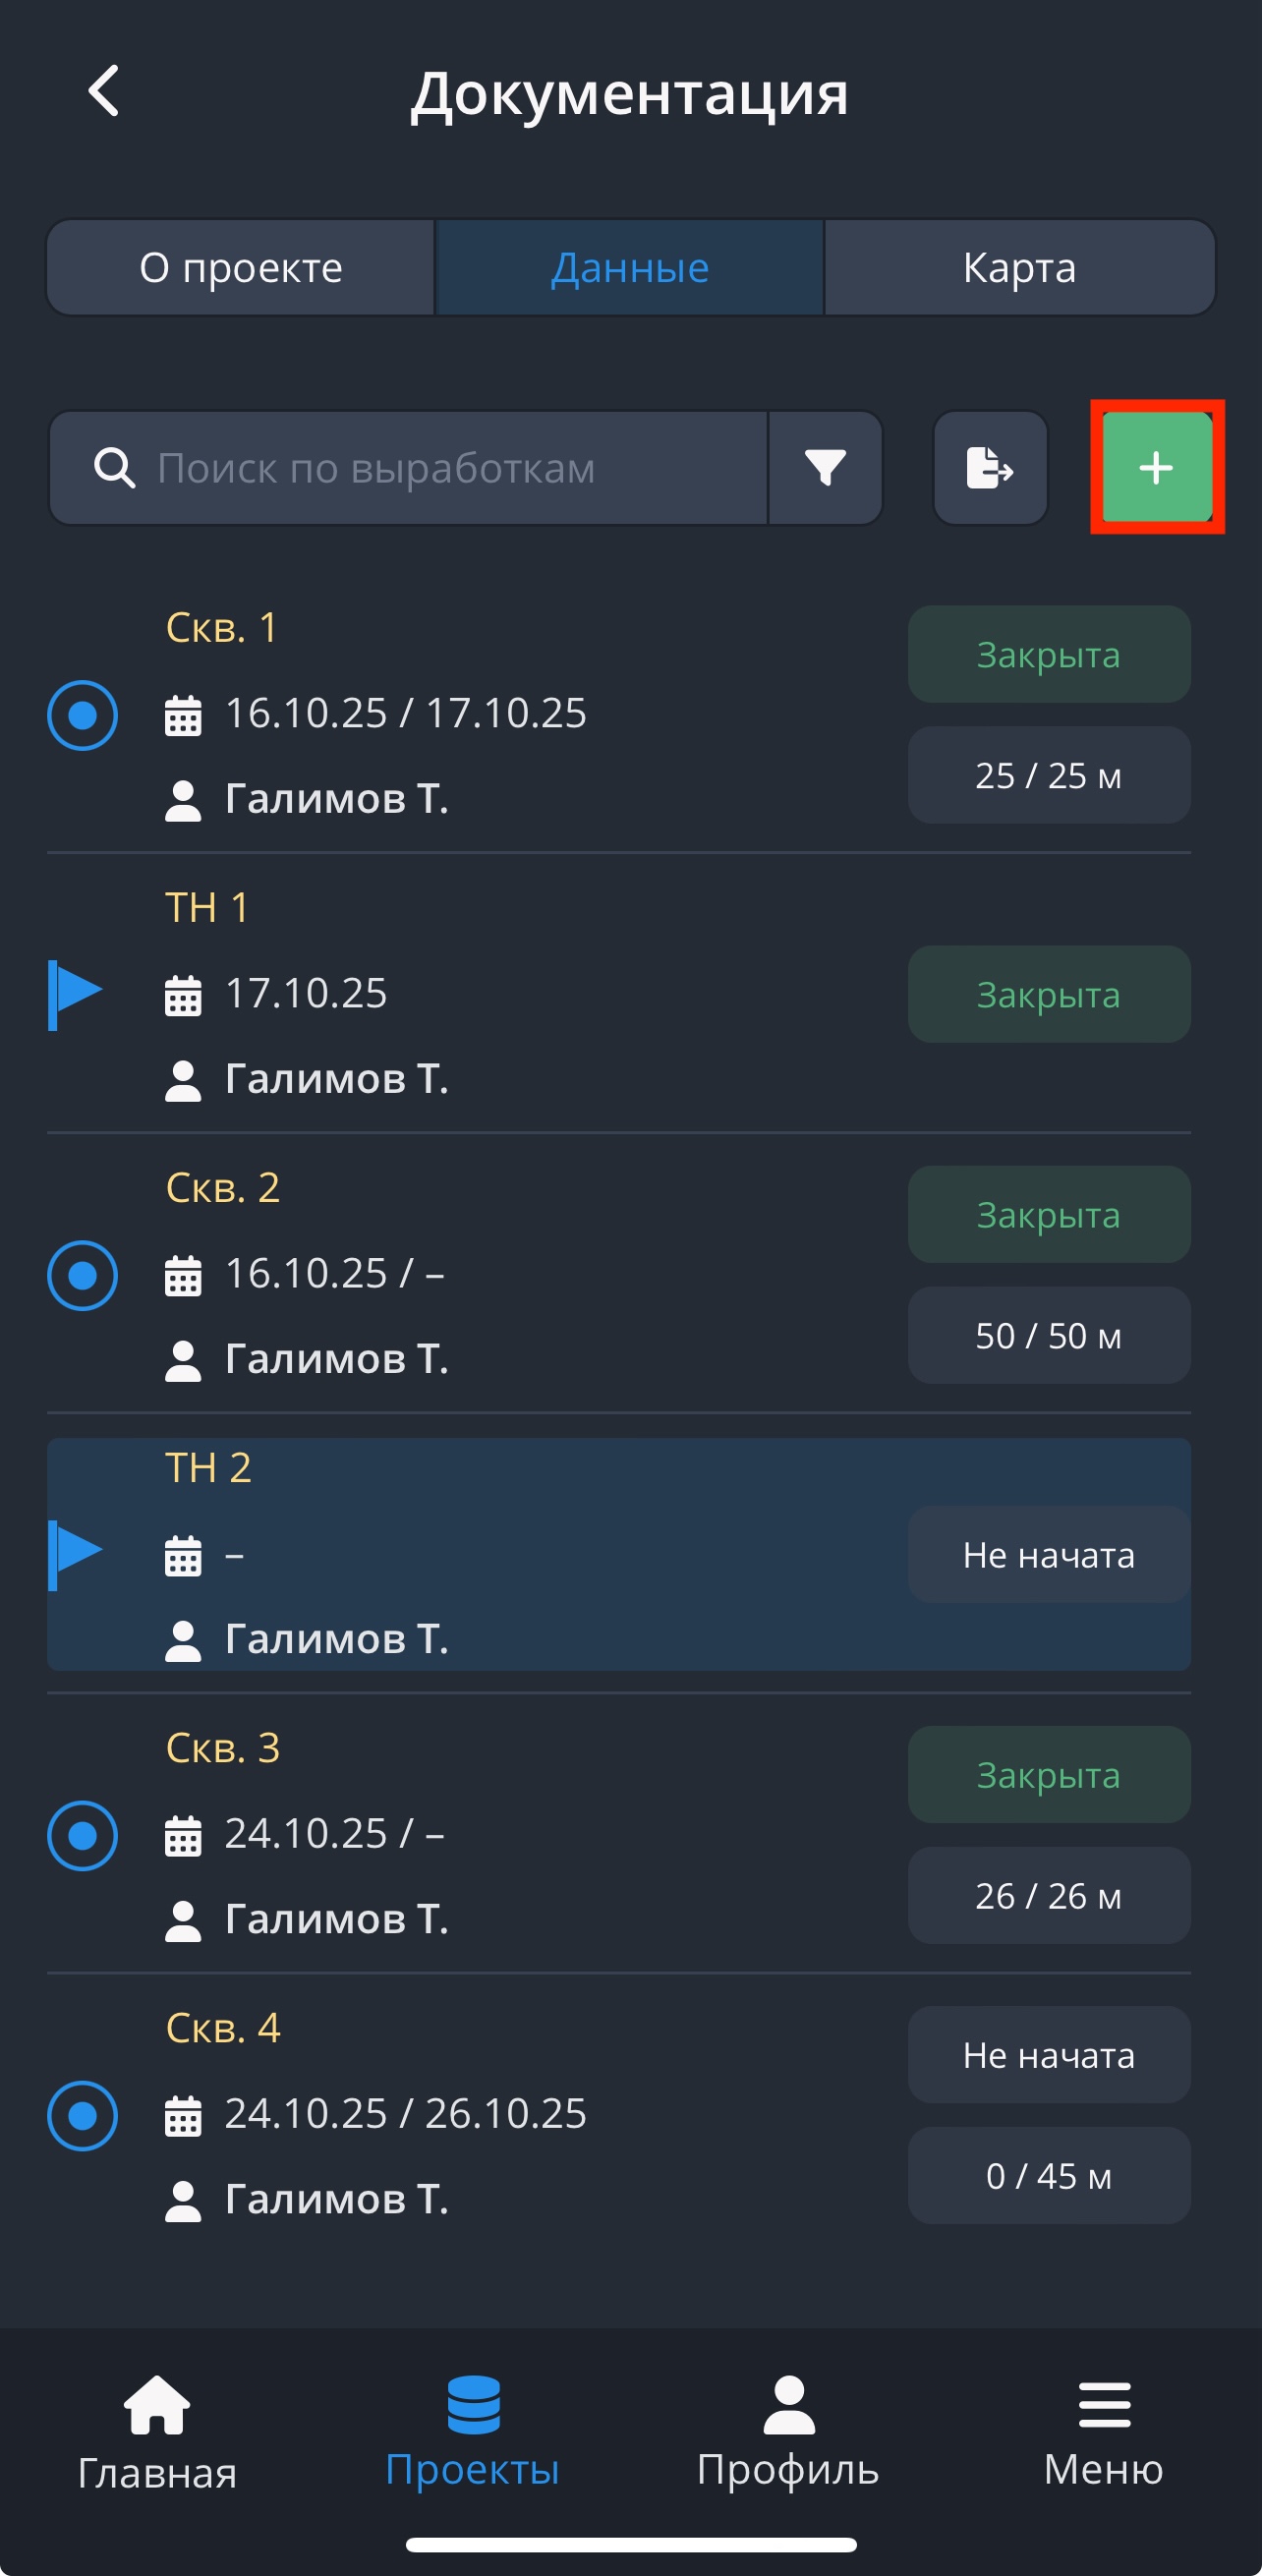This screenshot has height=2576, width=1262.
Task: Focus the Поиск по выработкам search field
Action: tap(450, 467)
